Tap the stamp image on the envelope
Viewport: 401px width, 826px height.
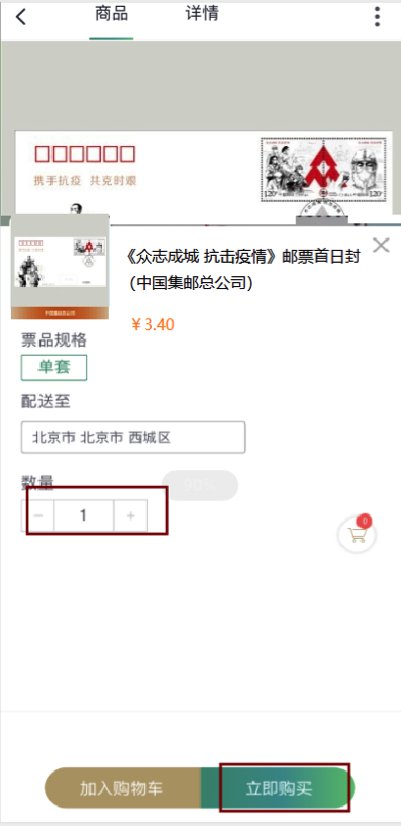click(324, 169)
